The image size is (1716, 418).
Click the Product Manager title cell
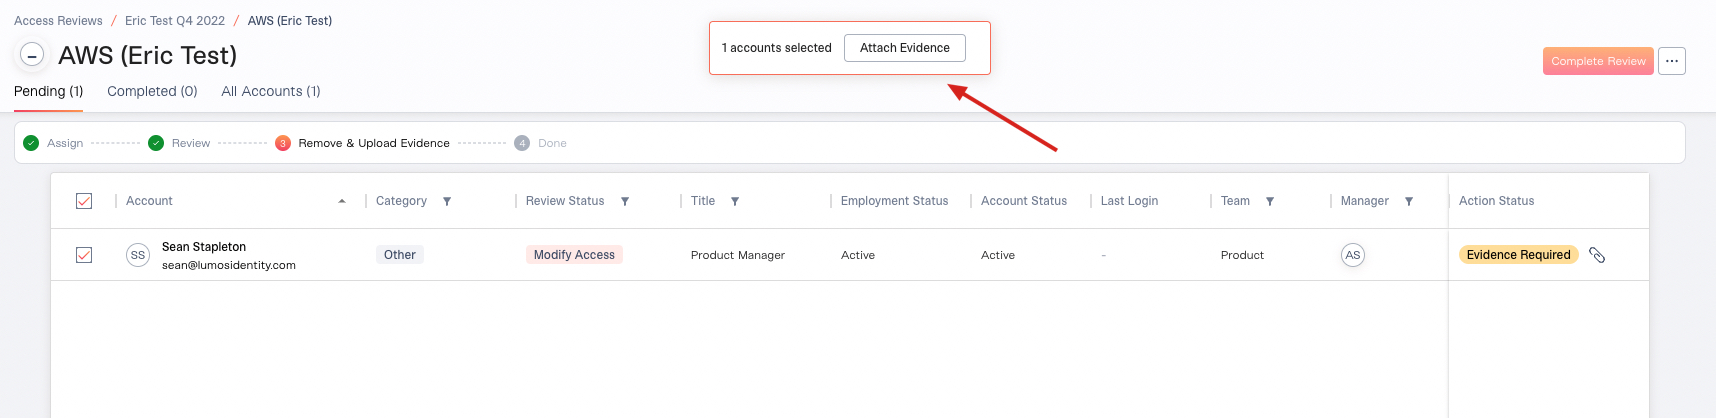coord(738,255)
